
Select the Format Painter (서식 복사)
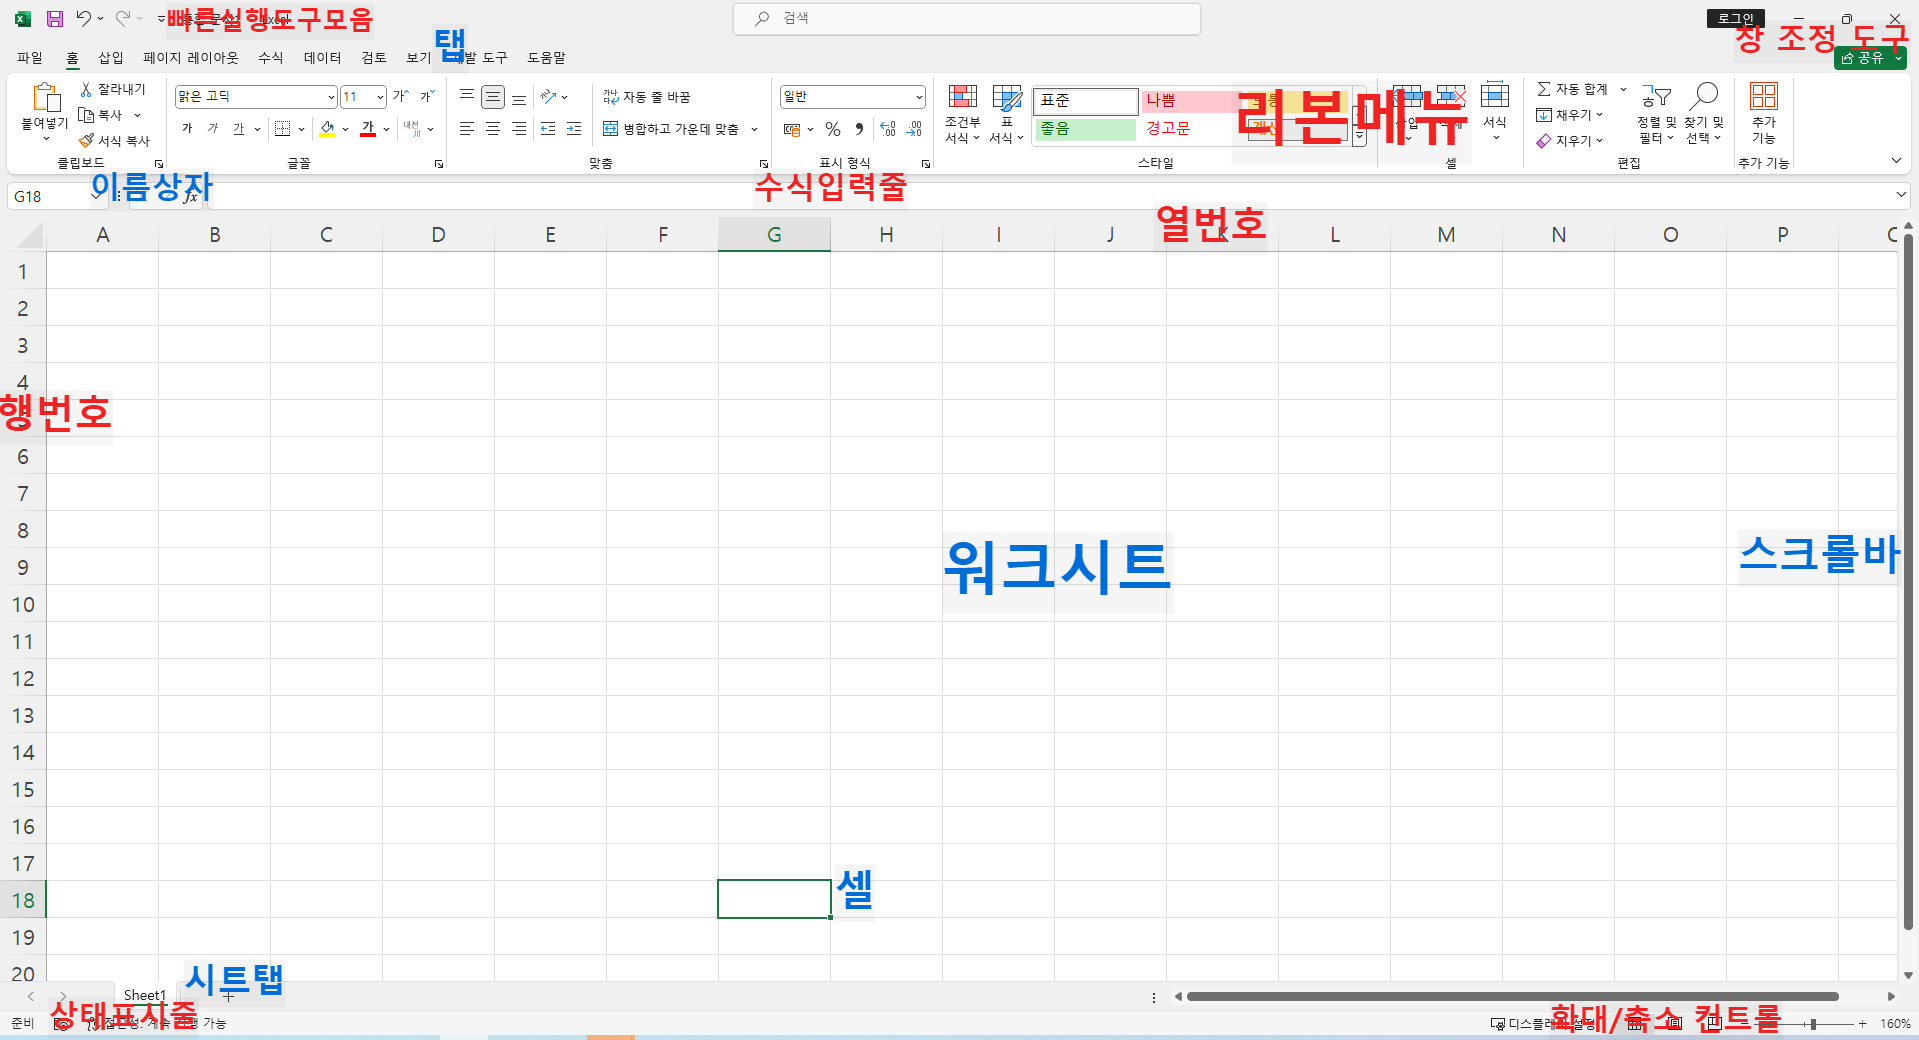click(114, 141)
